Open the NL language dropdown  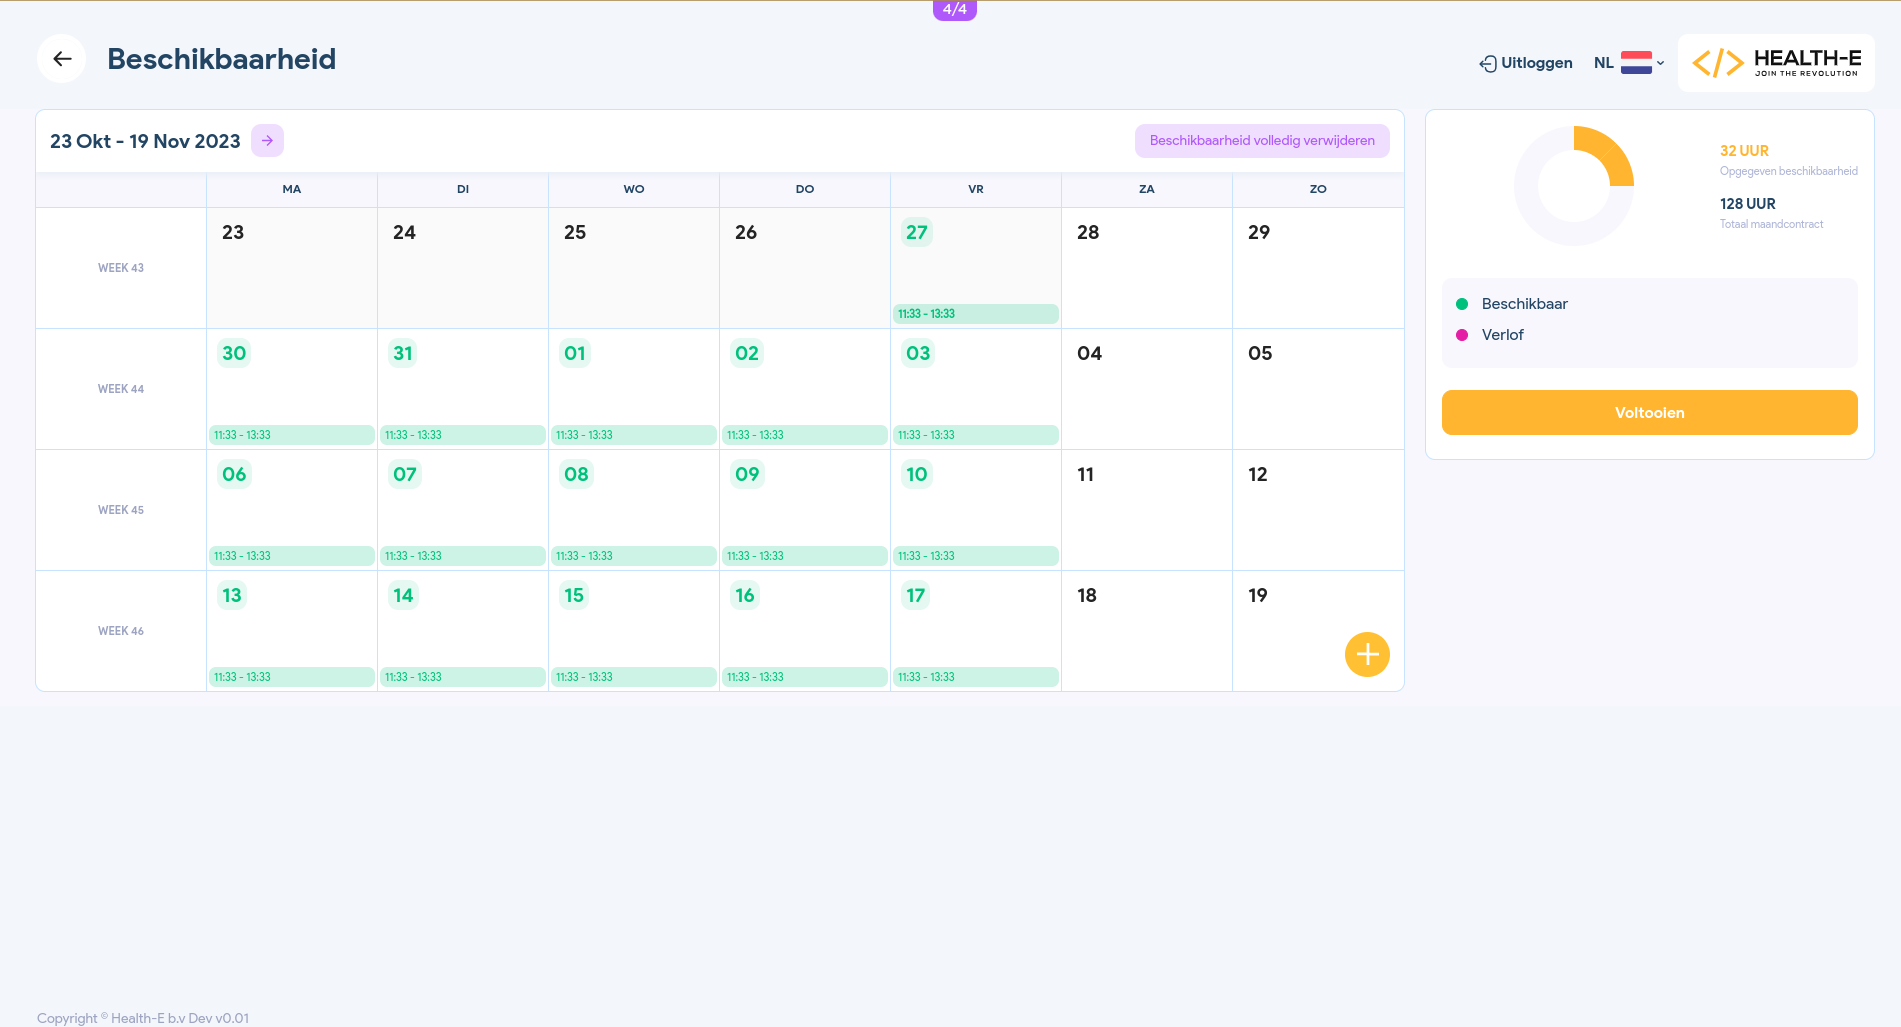pos(1629,63)
